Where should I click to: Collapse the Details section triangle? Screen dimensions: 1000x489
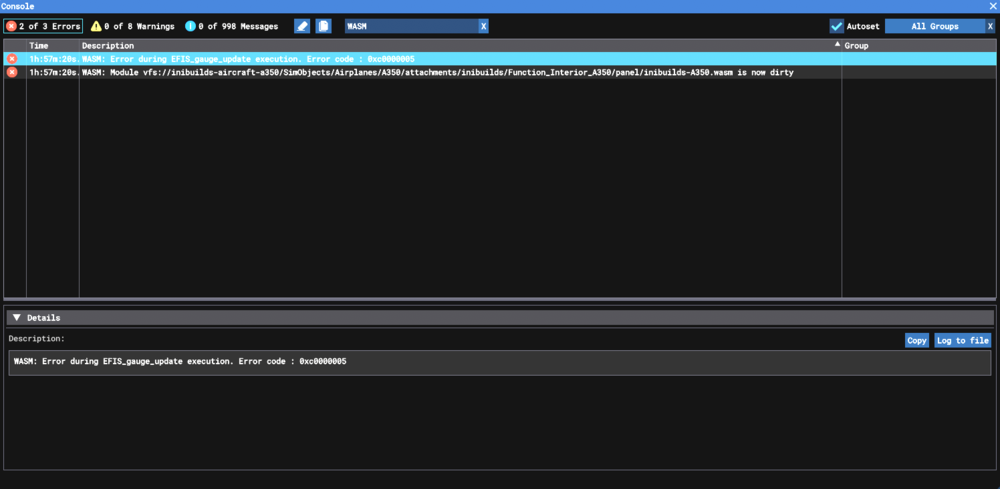pyautogui.click(x=17, y=318)
